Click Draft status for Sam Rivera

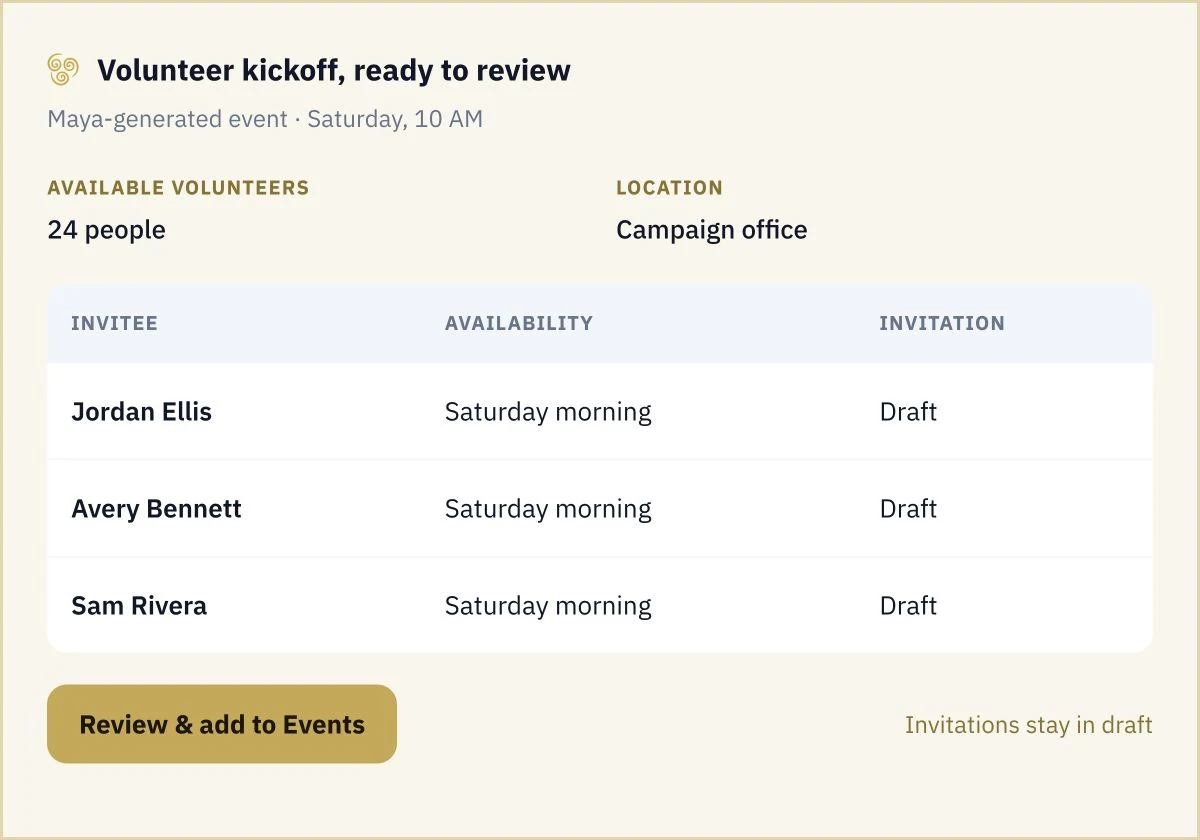click(x=908, y=605)
